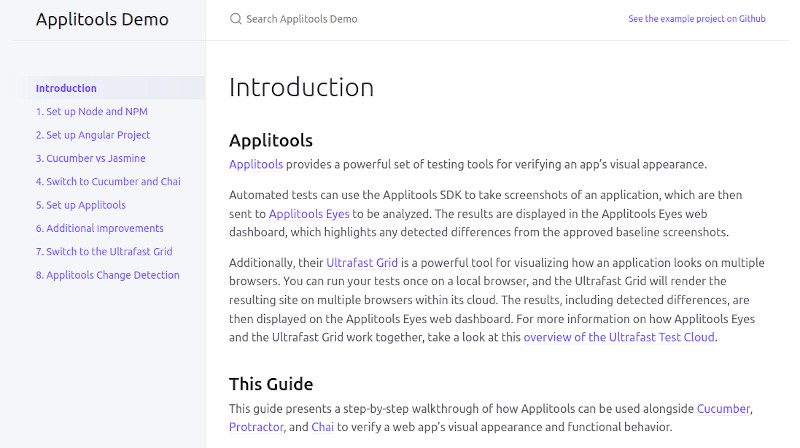The width and height of the screenshot is (800, 448).
Task: Open overview of the Ultrafast Test Cloud
Action: pos(619,337)
